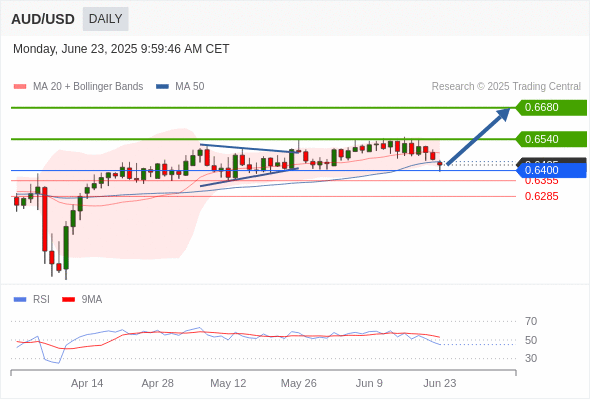Click the red 9MA legend swatch
The height and width of the screenshot is (400, 590).
(68, 300)
